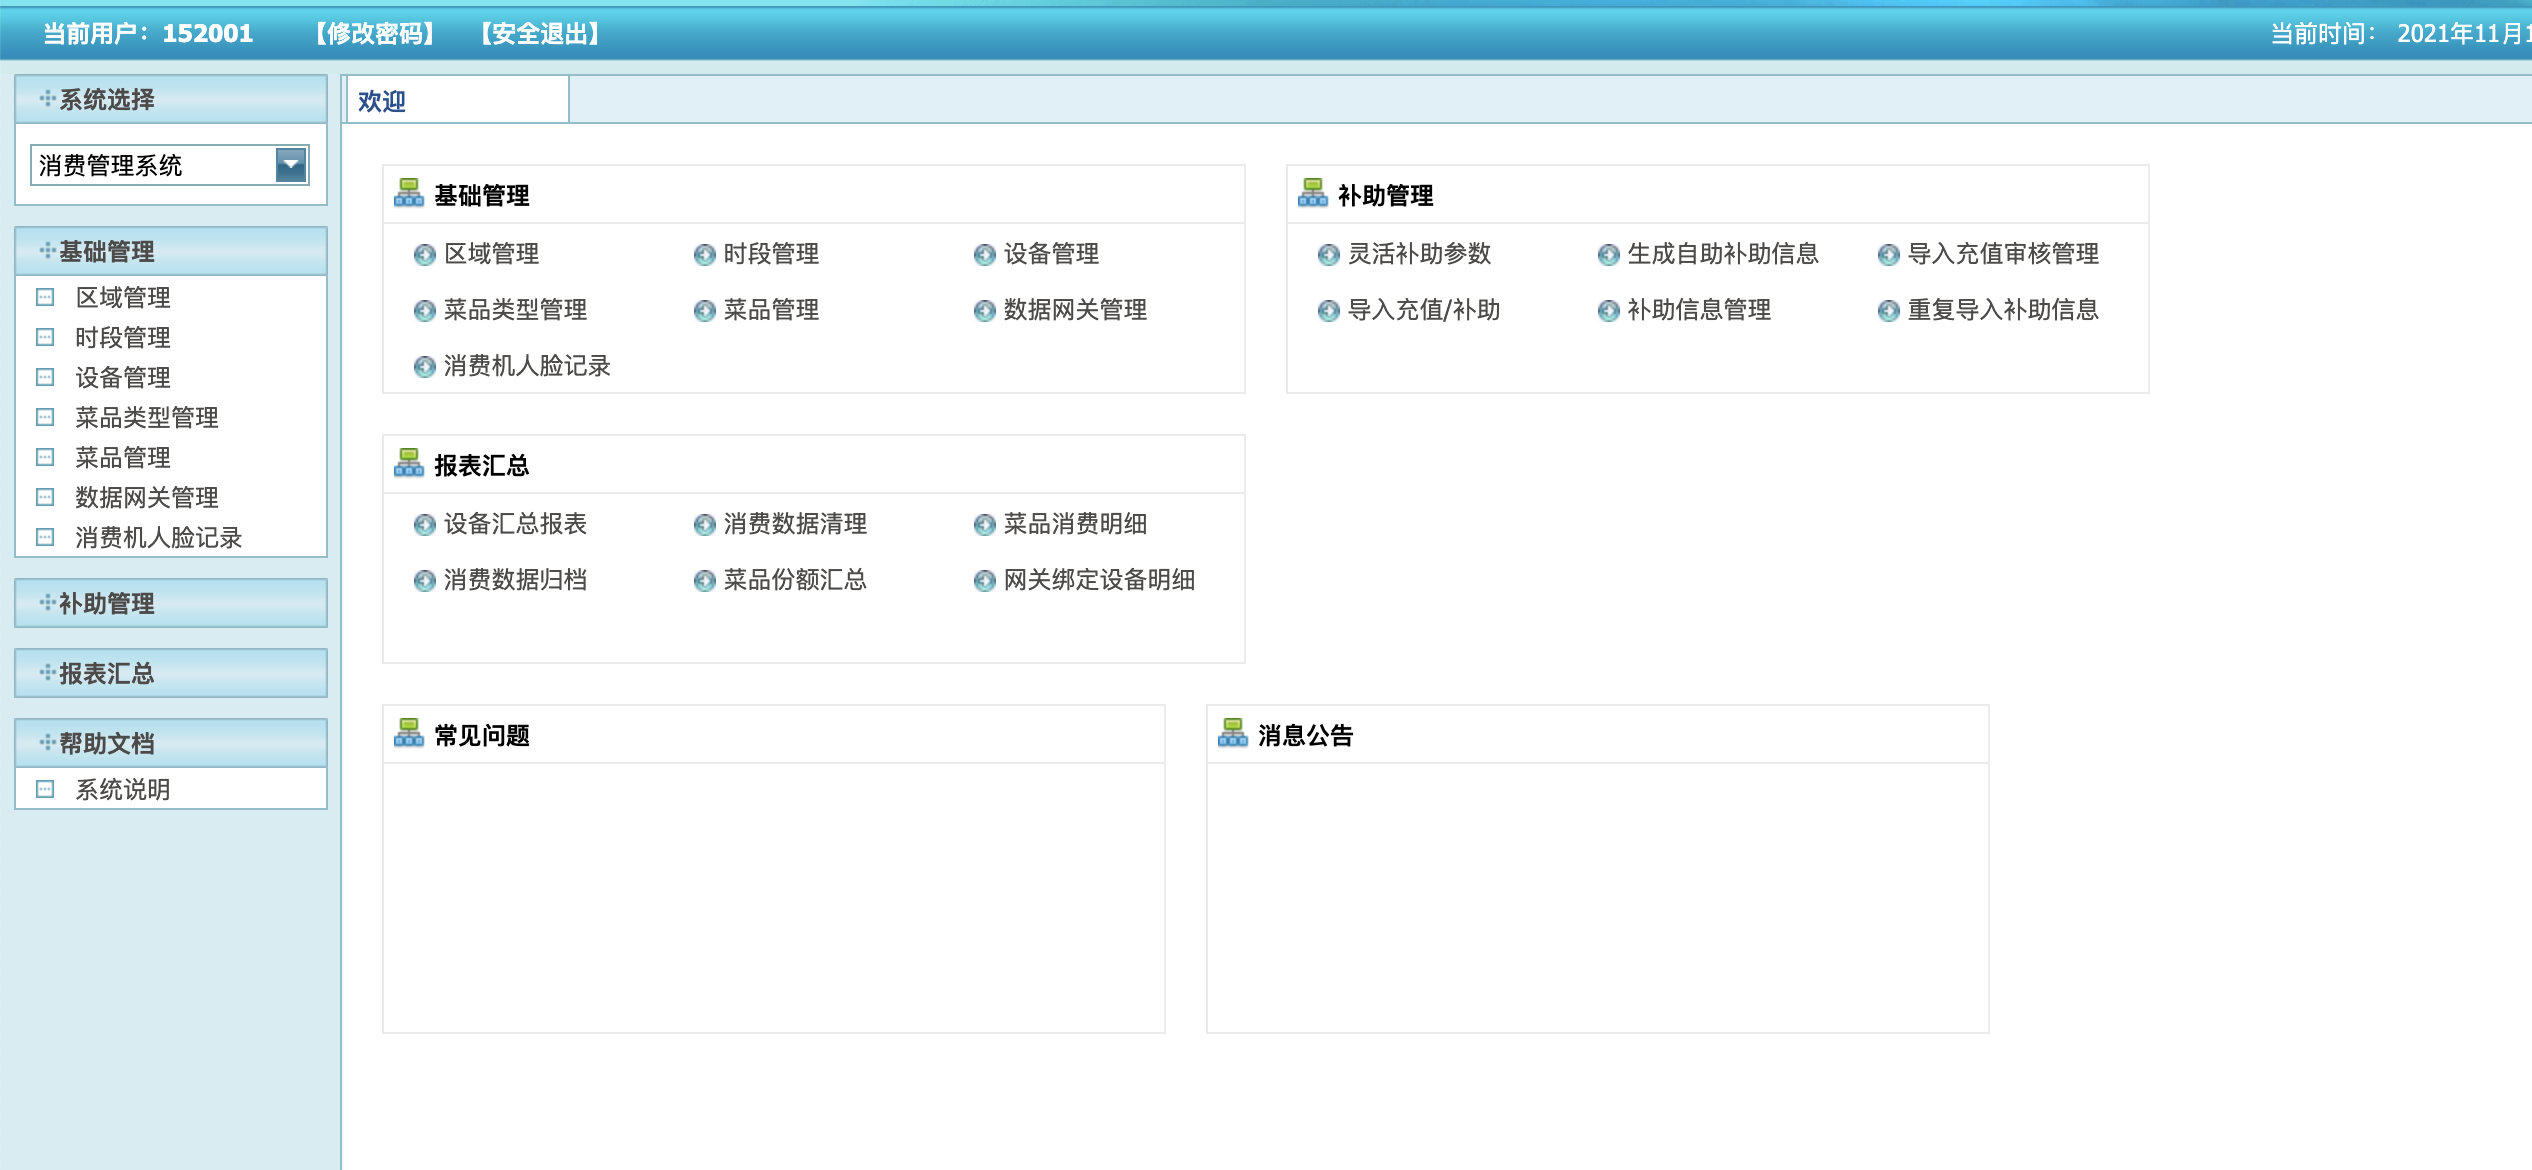Viewport: 2532px width, 1170px height.
Task: Click the arrow icon beside 菜品消费明细
Action: (984, 525)
